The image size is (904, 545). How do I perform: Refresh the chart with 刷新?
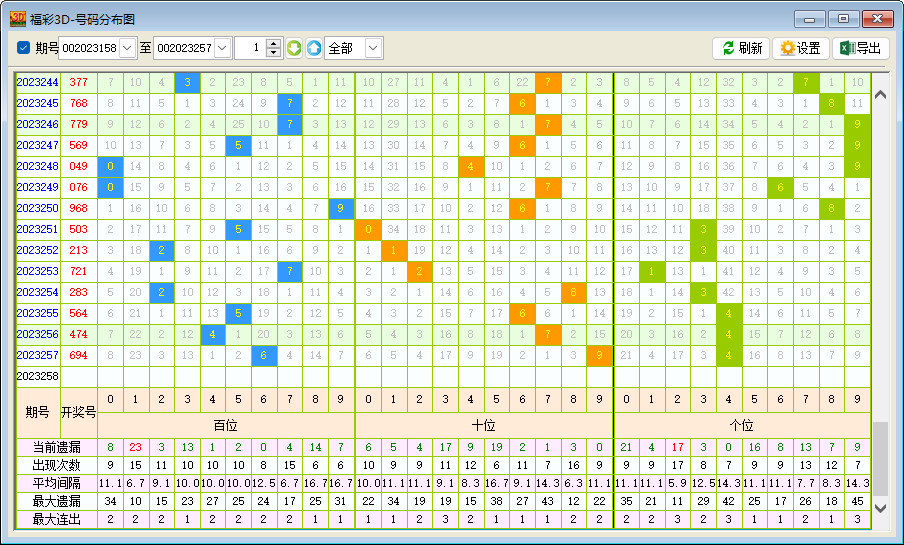740,48
